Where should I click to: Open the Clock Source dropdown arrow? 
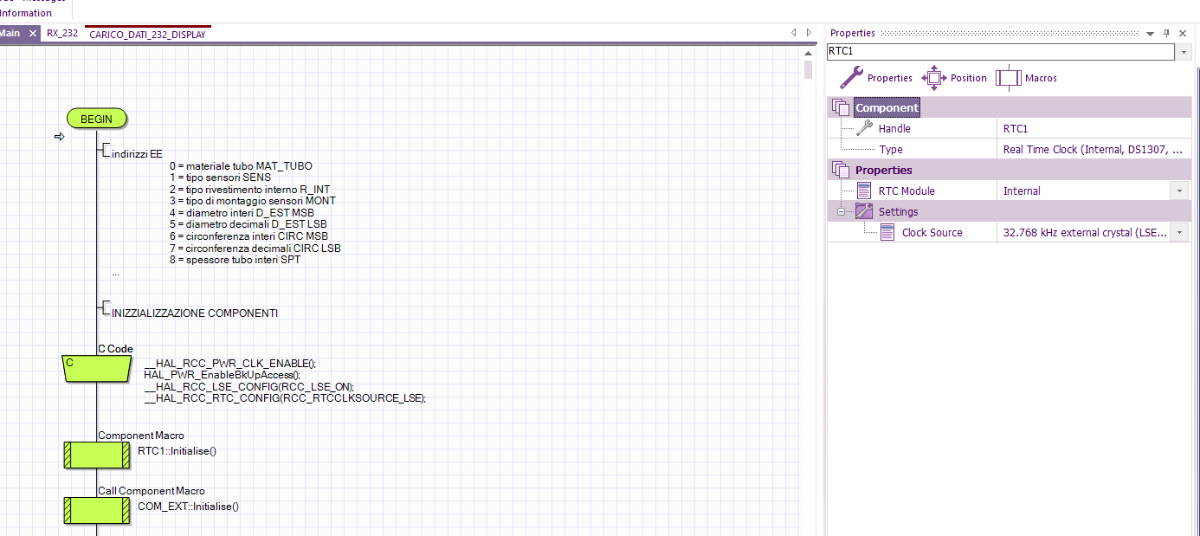click(x=1180, y=232)
